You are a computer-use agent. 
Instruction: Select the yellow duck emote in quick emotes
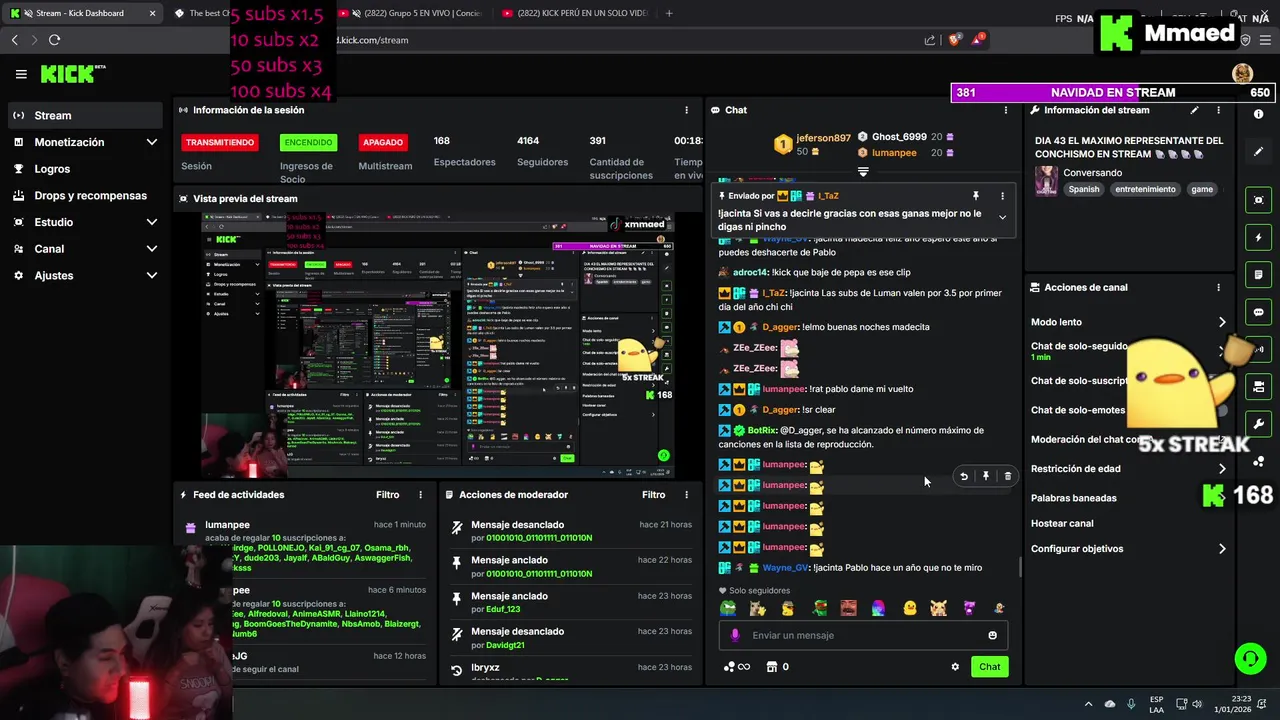pyautogui.click(x=909, y=608)
